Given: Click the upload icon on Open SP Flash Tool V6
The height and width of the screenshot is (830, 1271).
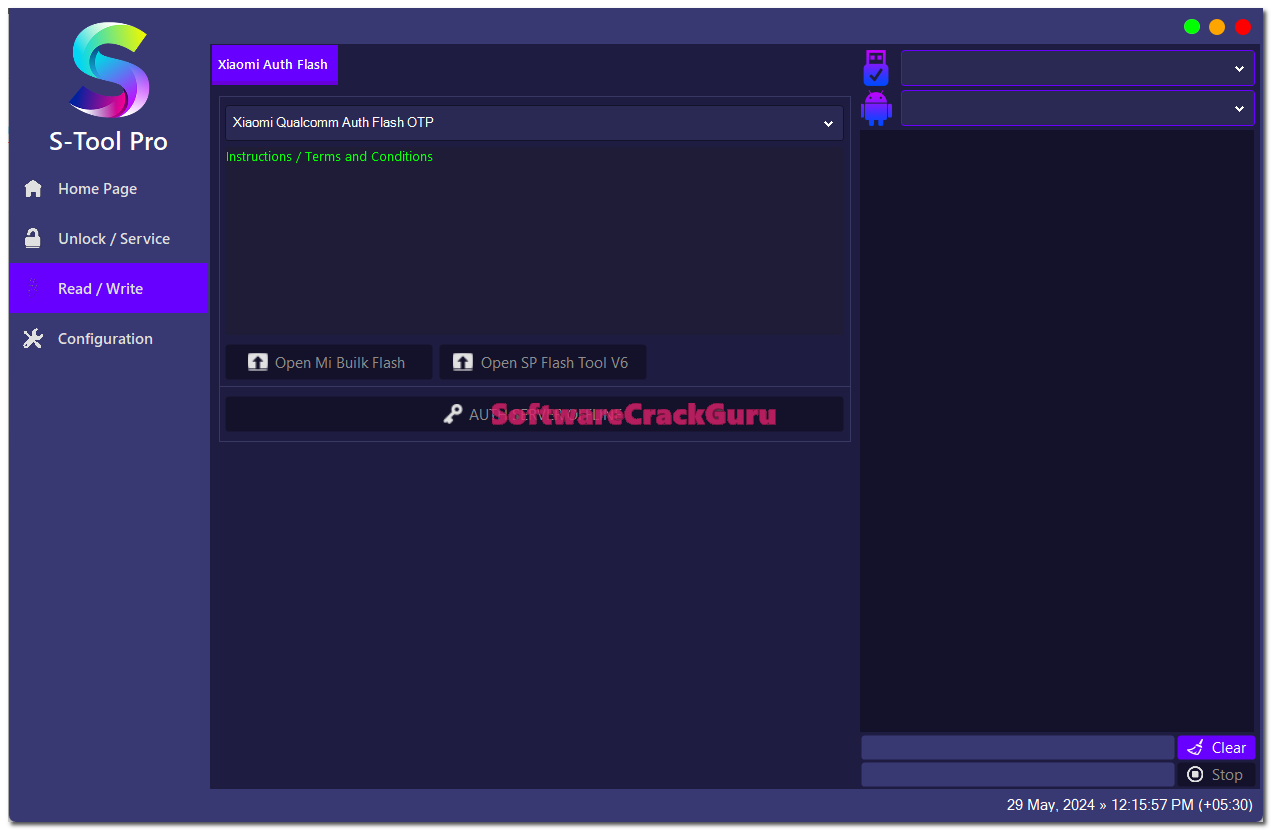Looking at the screenshot, I should [x=463, y=362].
